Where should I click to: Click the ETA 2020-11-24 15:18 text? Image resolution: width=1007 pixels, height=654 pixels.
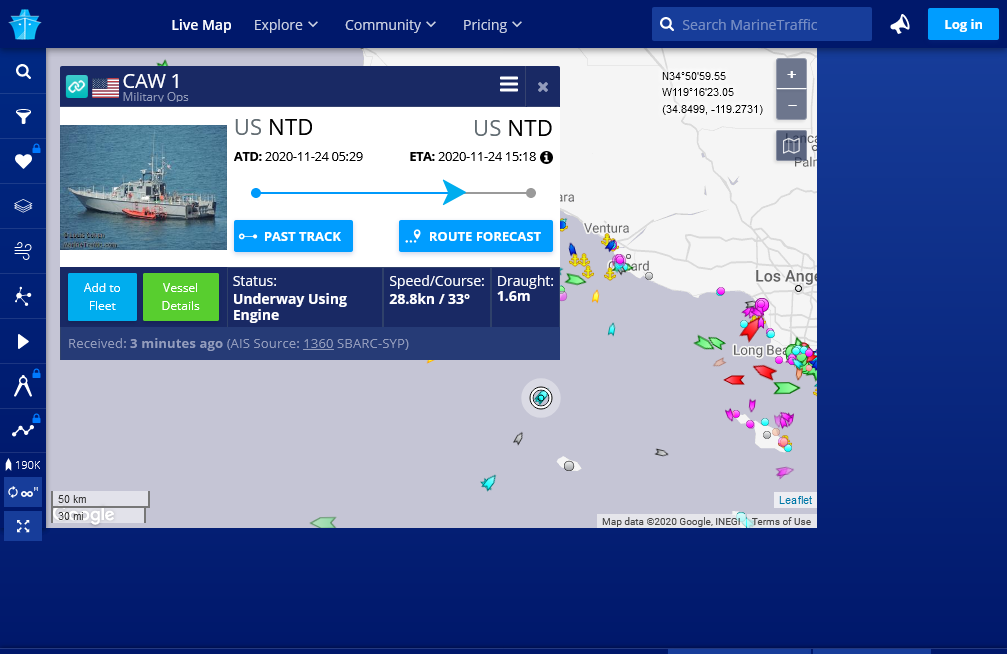(x=473, y=157)
